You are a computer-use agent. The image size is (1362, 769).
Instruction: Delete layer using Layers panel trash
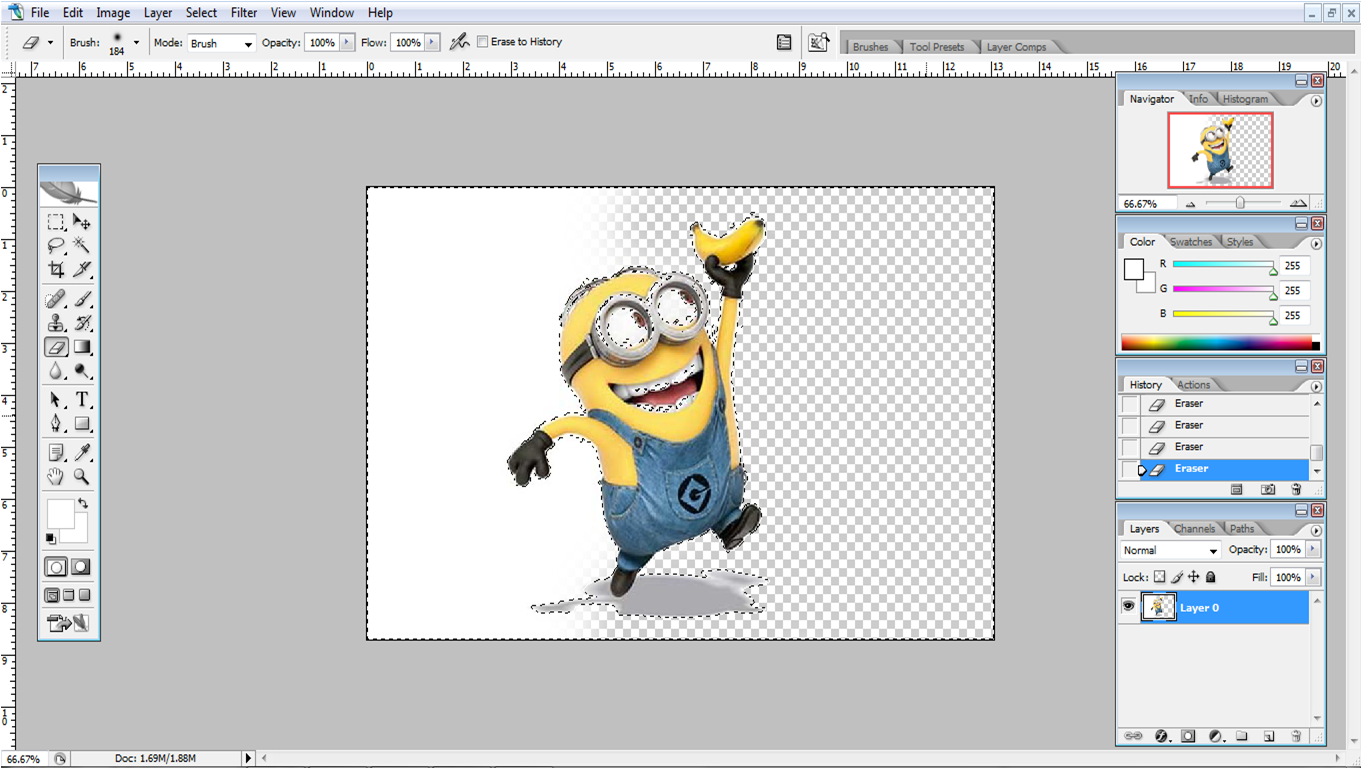coord(1296,736)
